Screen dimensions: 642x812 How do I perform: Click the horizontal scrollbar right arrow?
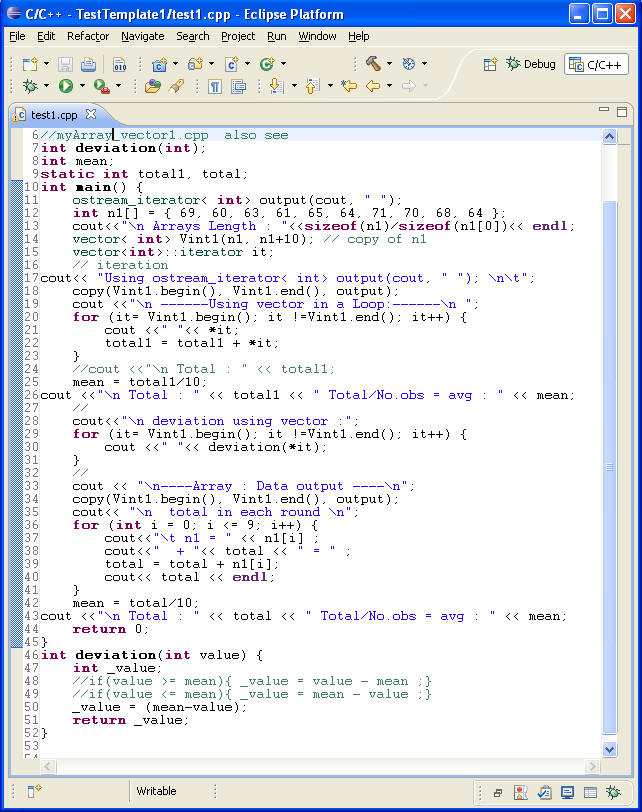[592, 766]
